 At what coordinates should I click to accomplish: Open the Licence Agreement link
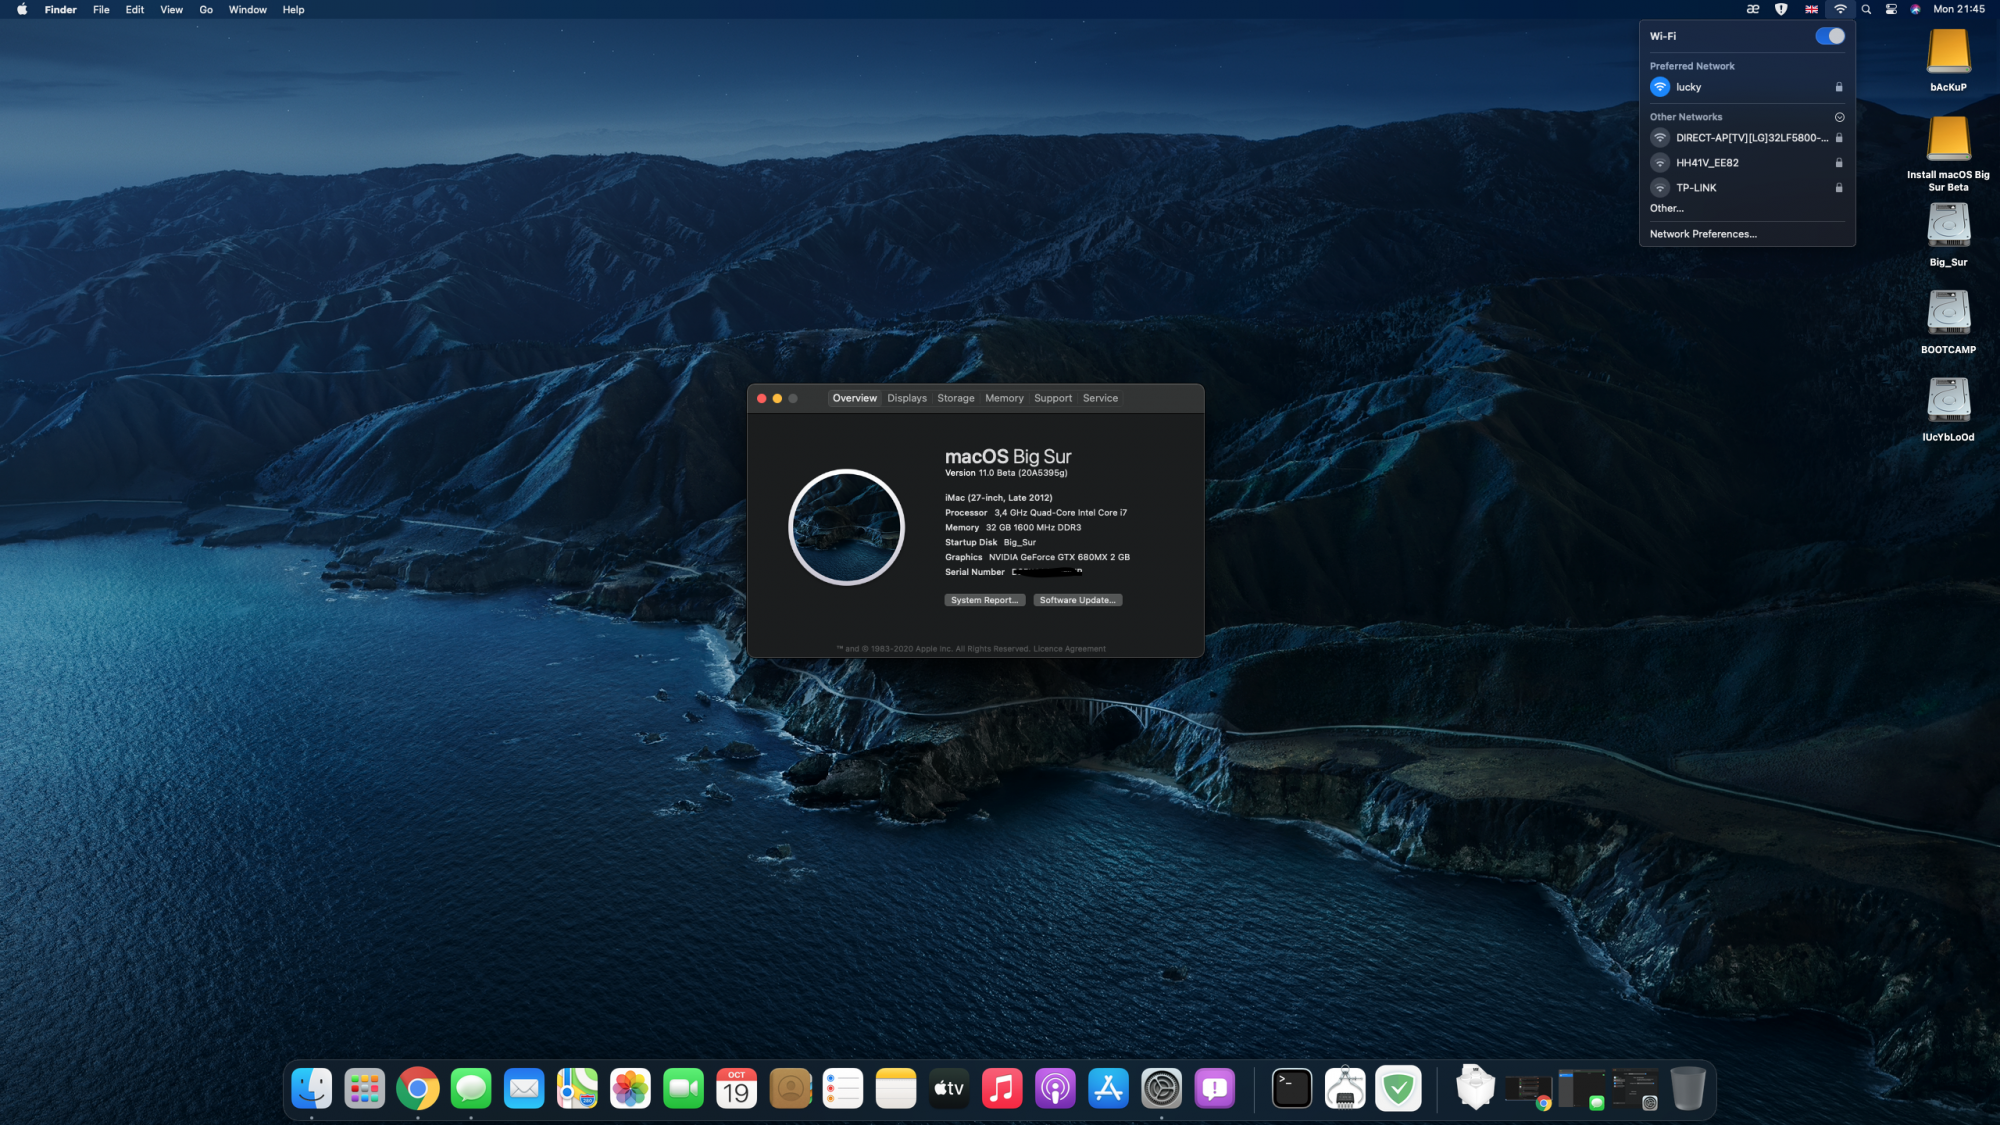click(1069, 649)
